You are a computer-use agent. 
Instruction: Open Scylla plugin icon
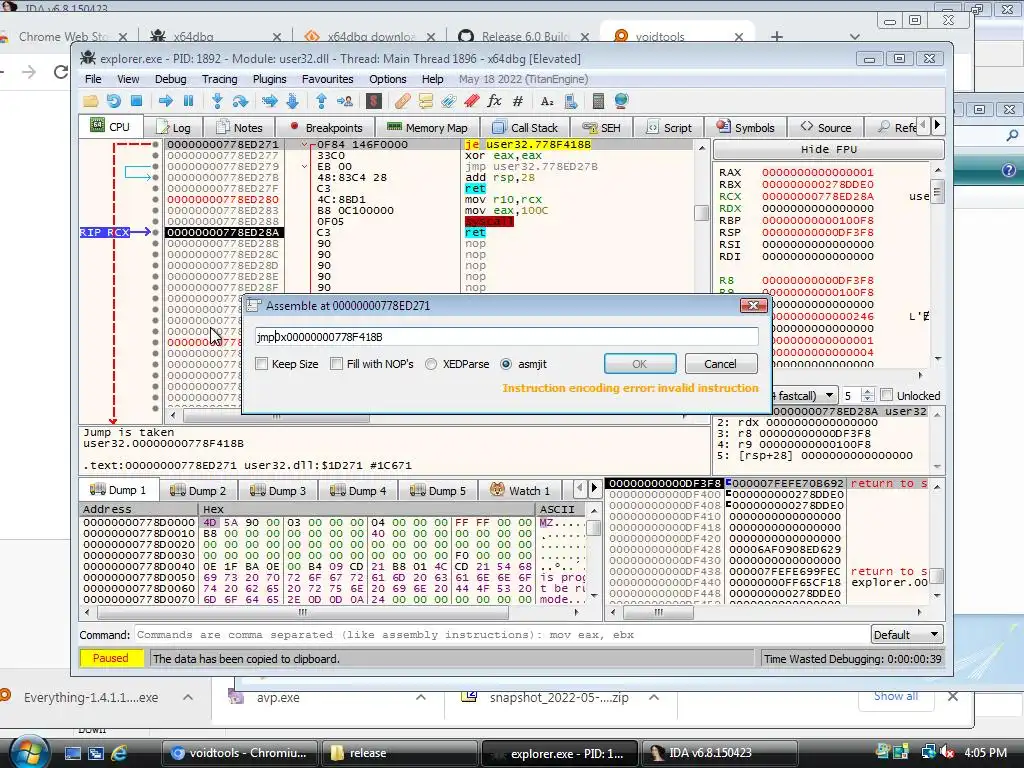[374, 101]
